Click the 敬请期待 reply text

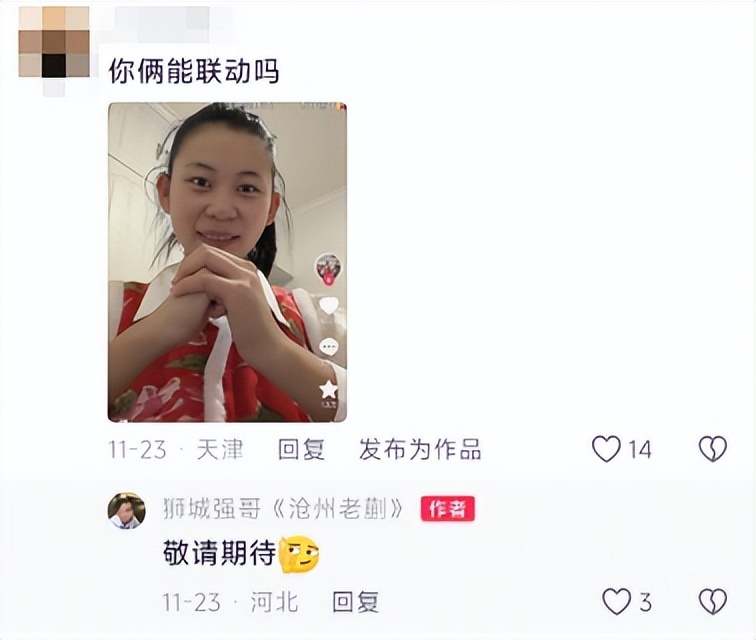220,553
